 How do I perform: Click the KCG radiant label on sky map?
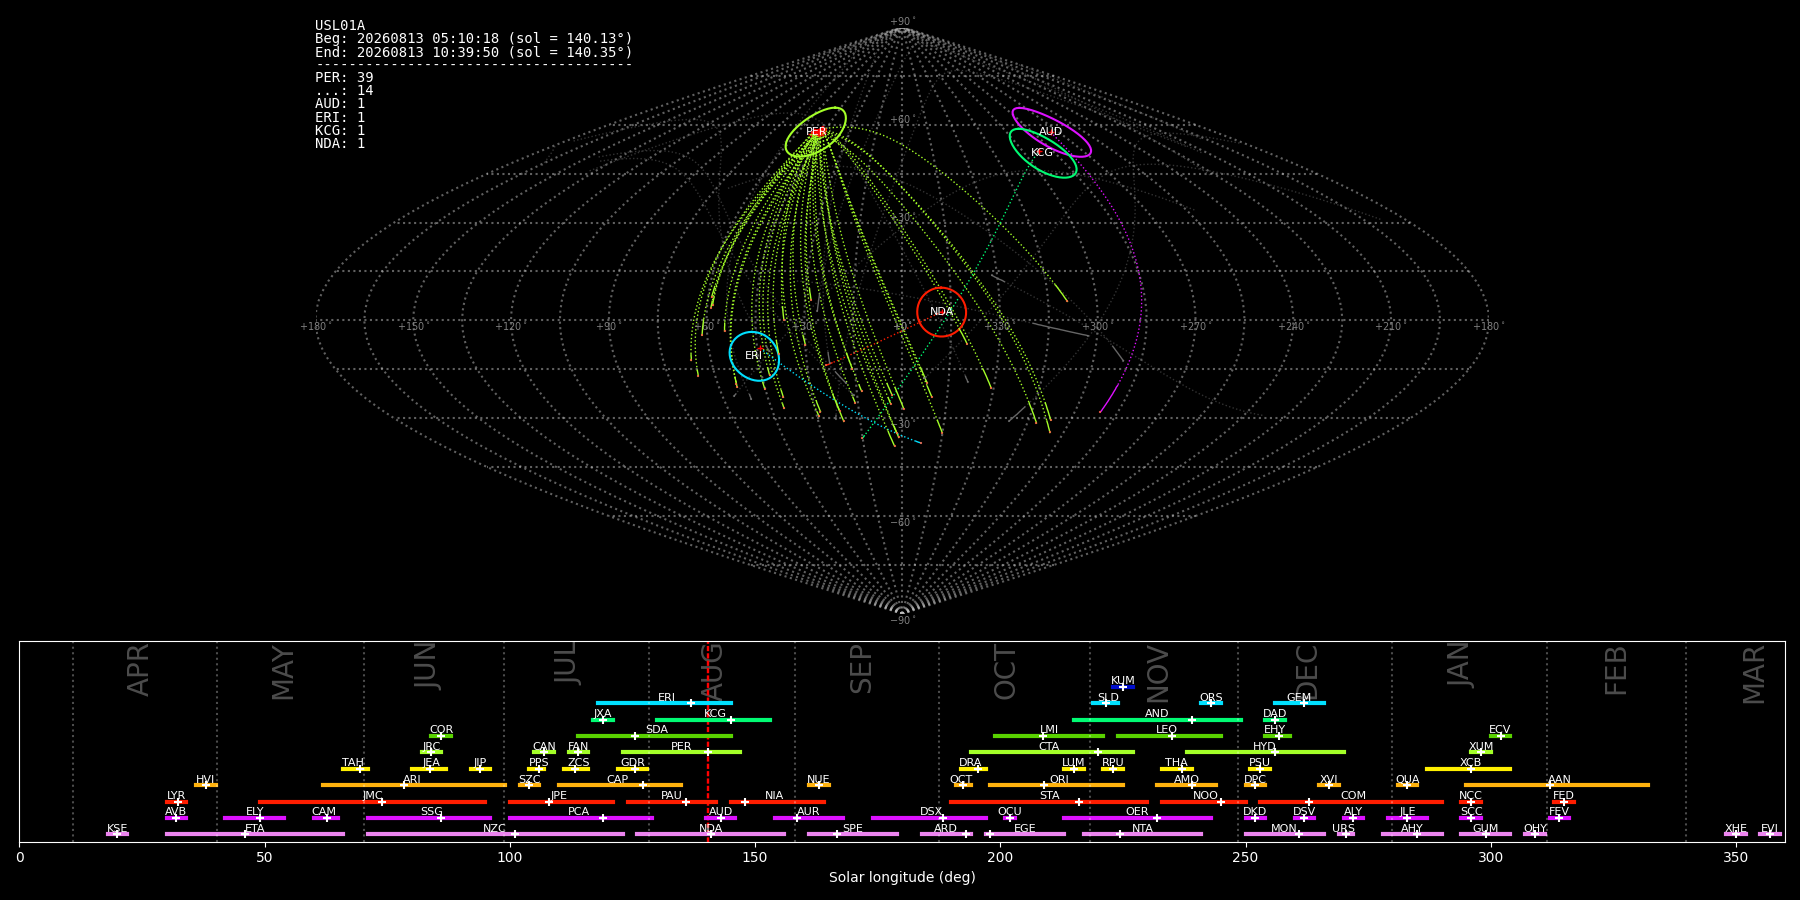[x=1042, y=153]
